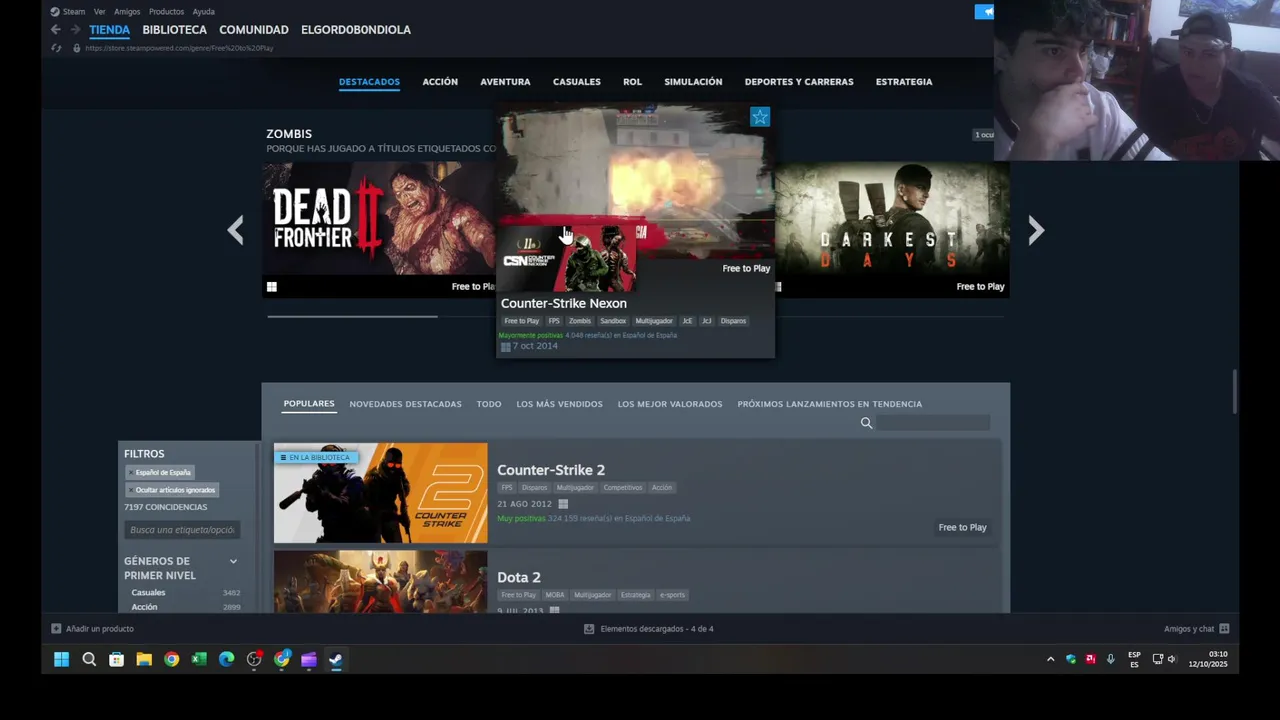This screenshot has height=720, width=1280.
Task: Select the CASUALES genre tab
Action: coord(577,82)
